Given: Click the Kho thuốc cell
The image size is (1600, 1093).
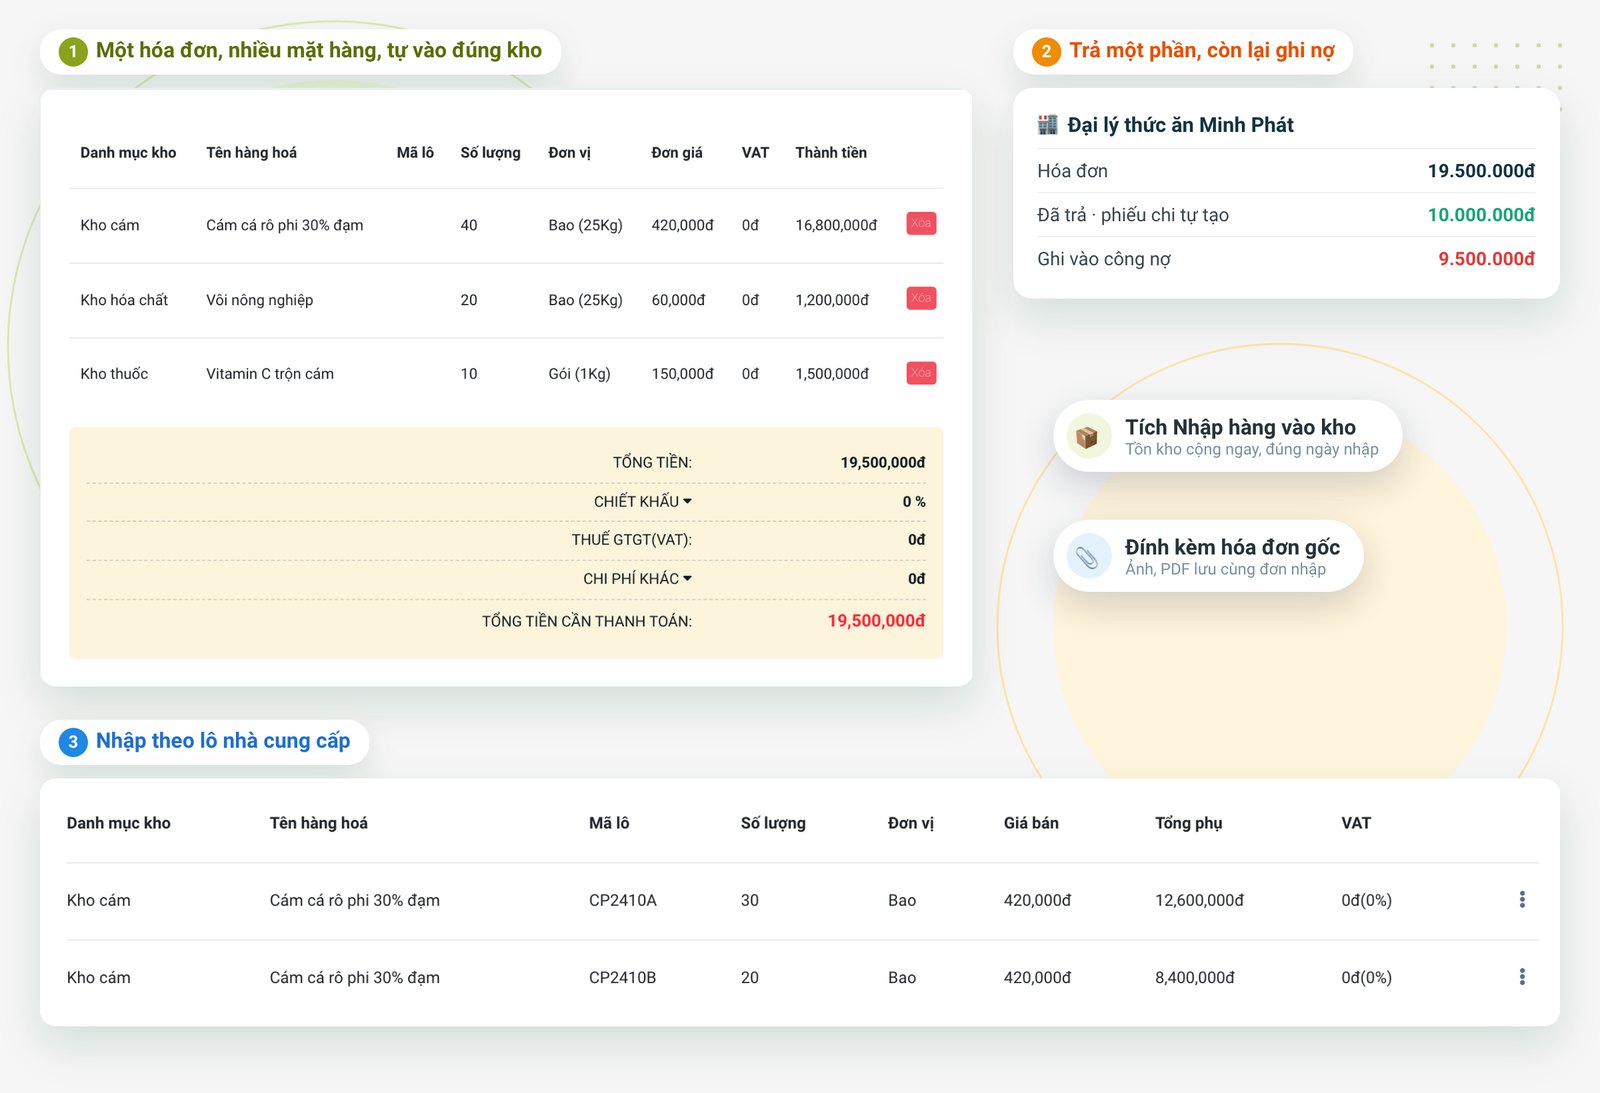Looking at the screenshot, I should pyautogui.click(x=114, y=374).
